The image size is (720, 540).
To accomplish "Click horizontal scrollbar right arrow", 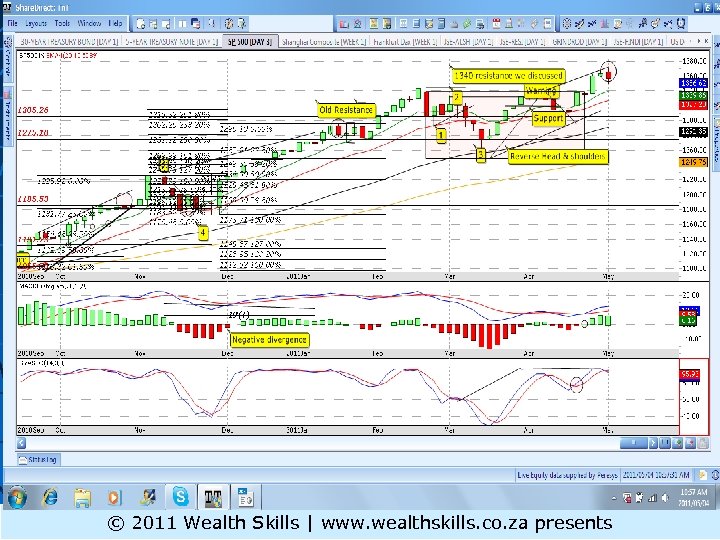I will [x=652, y=443].
